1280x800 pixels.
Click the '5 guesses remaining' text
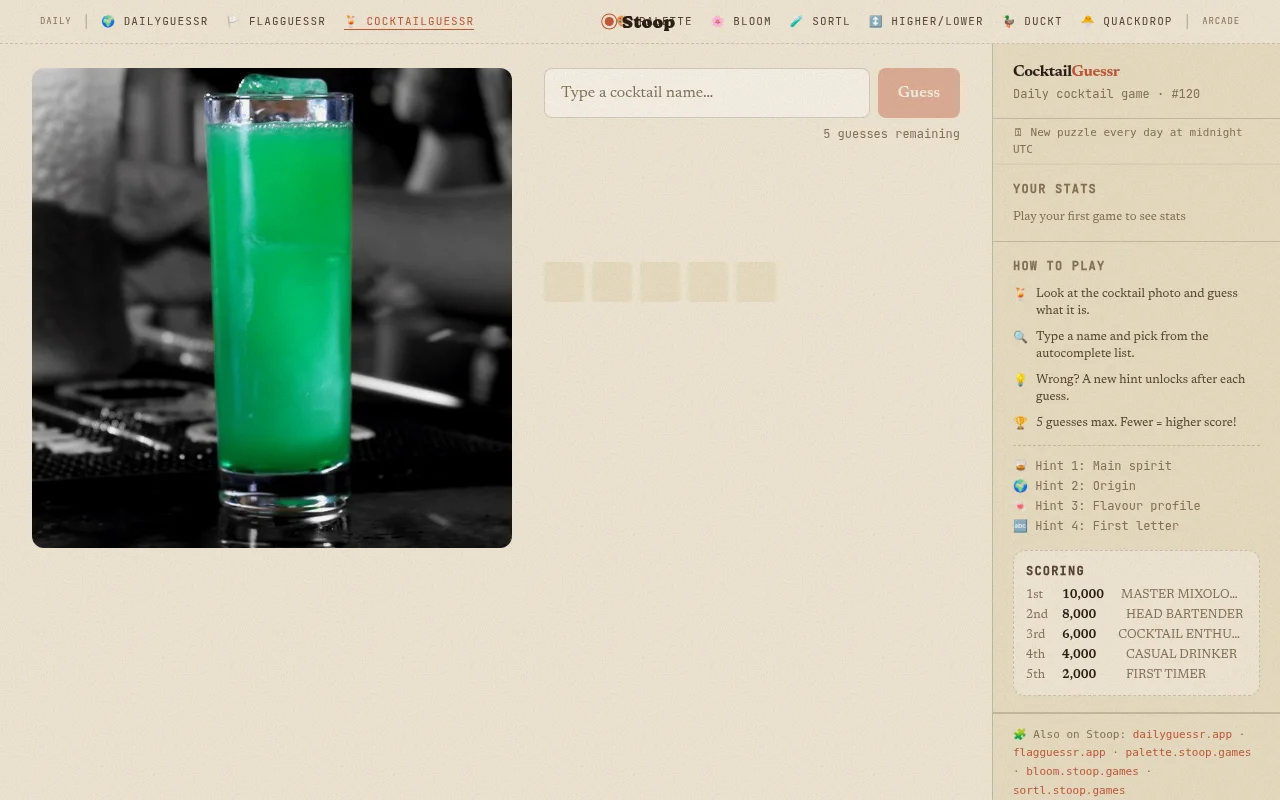[891, 134]
